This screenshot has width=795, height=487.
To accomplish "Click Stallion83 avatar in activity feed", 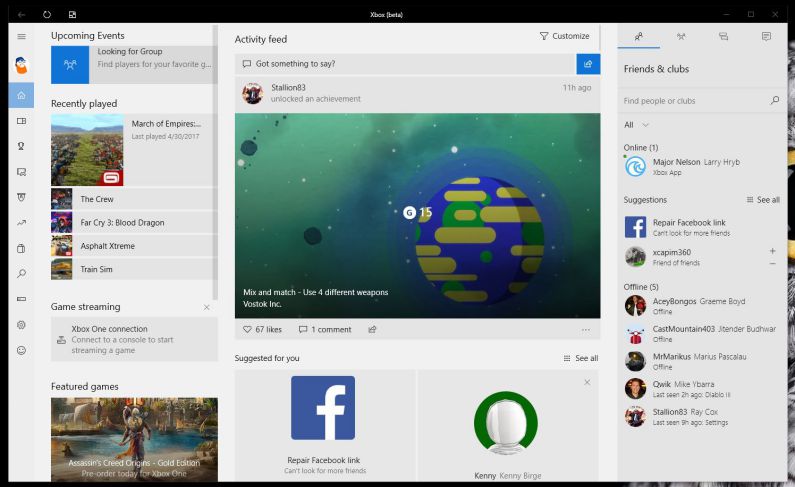I will [x=252, y=94].
